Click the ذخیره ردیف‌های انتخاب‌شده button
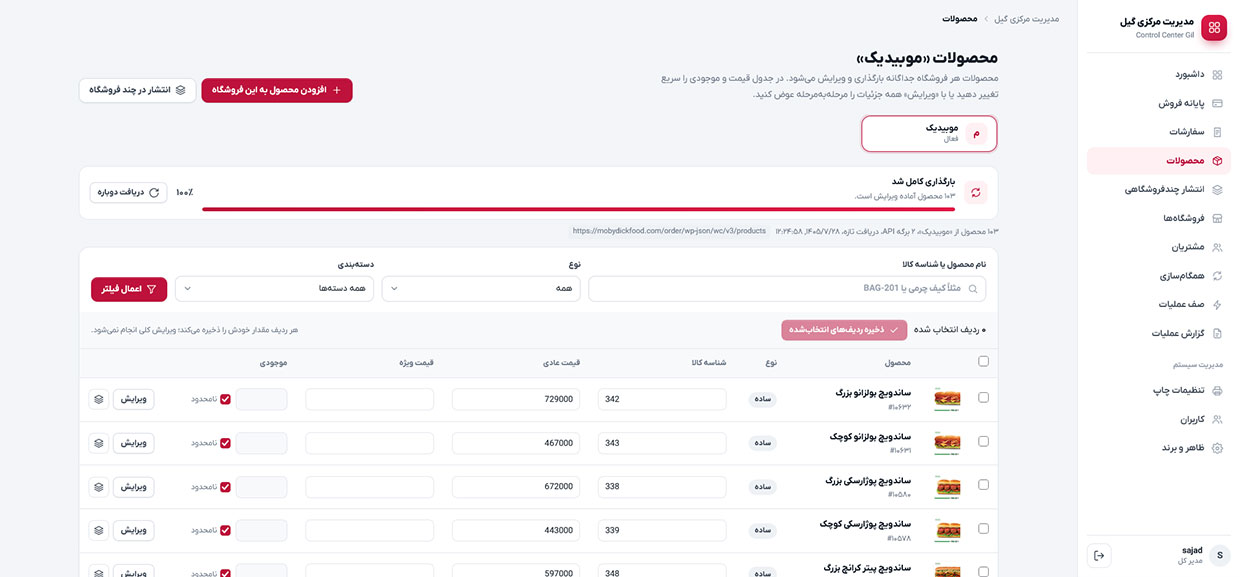The image size is (1240, 577). click(844, 330)
